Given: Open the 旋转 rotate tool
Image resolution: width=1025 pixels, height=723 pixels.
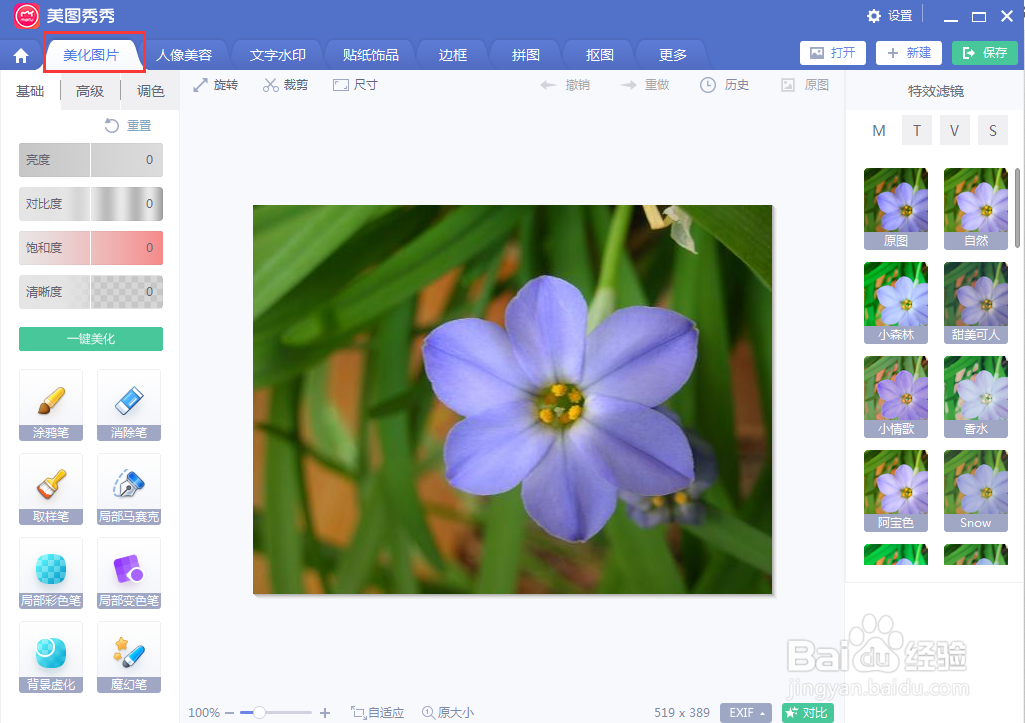Looking at the screenshot, I should pos(216,84).
